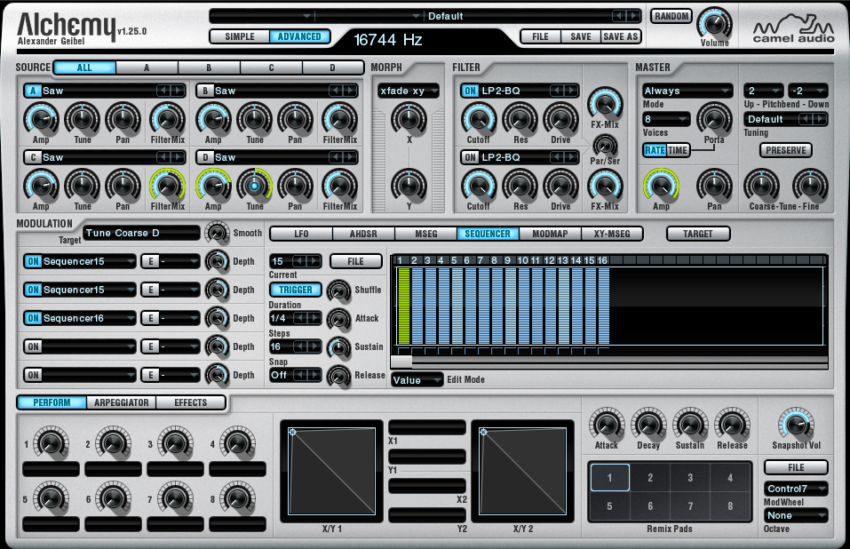The image size is (850, 549).
Task: Click Perform knob 6
Action: click(113, 498)
